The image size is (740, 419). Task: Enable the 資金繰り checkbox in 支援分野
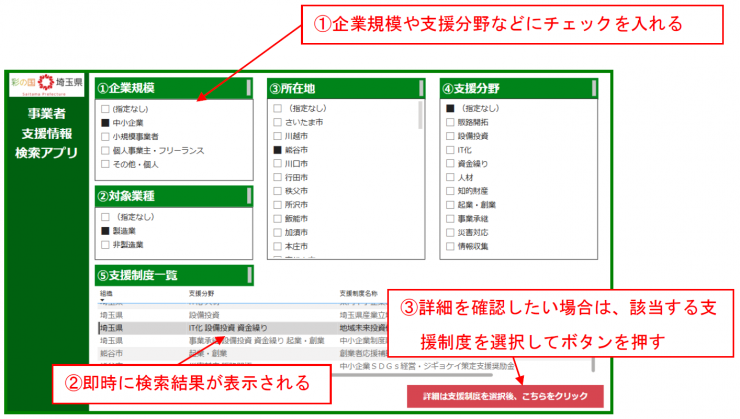[x=450, y=164]
